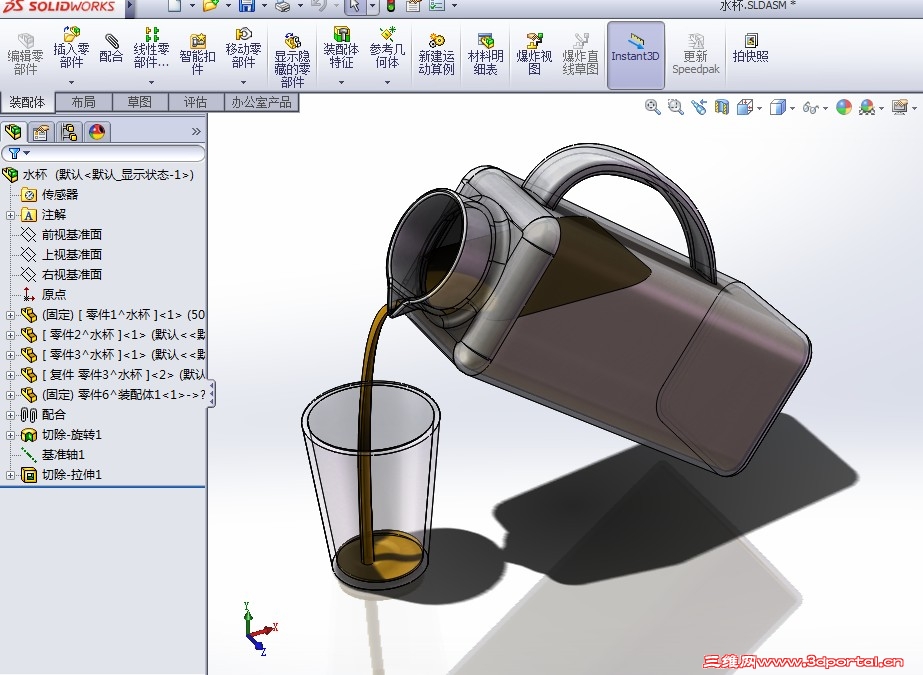Open dropdown arrow under 装配体特征

pyautogui.click(x=341, y=82)
